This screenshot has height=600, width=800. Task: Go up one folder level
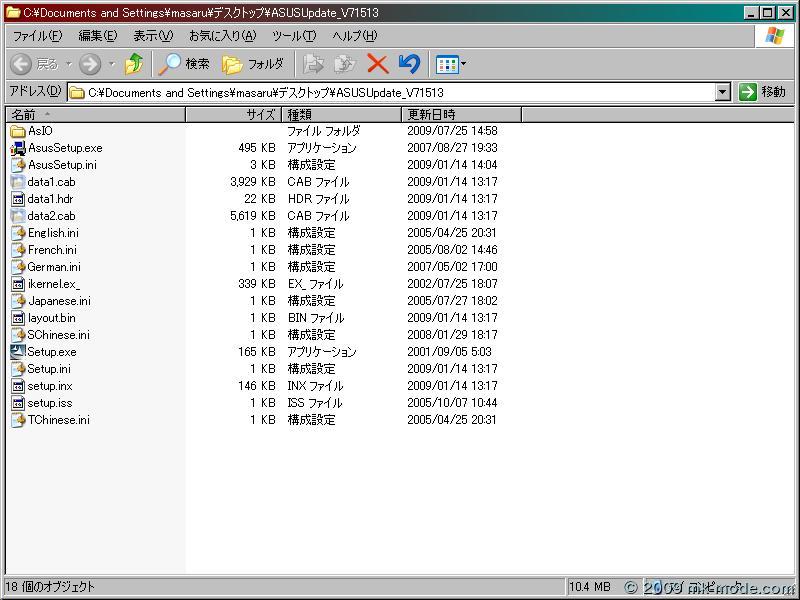pos(133,63)
